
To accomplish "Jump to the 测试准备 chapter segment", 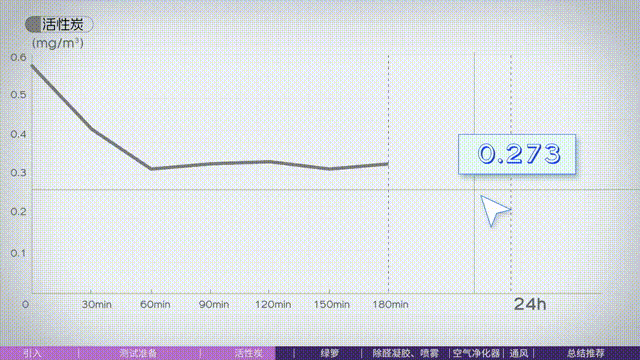I will [x=139, y=353].
